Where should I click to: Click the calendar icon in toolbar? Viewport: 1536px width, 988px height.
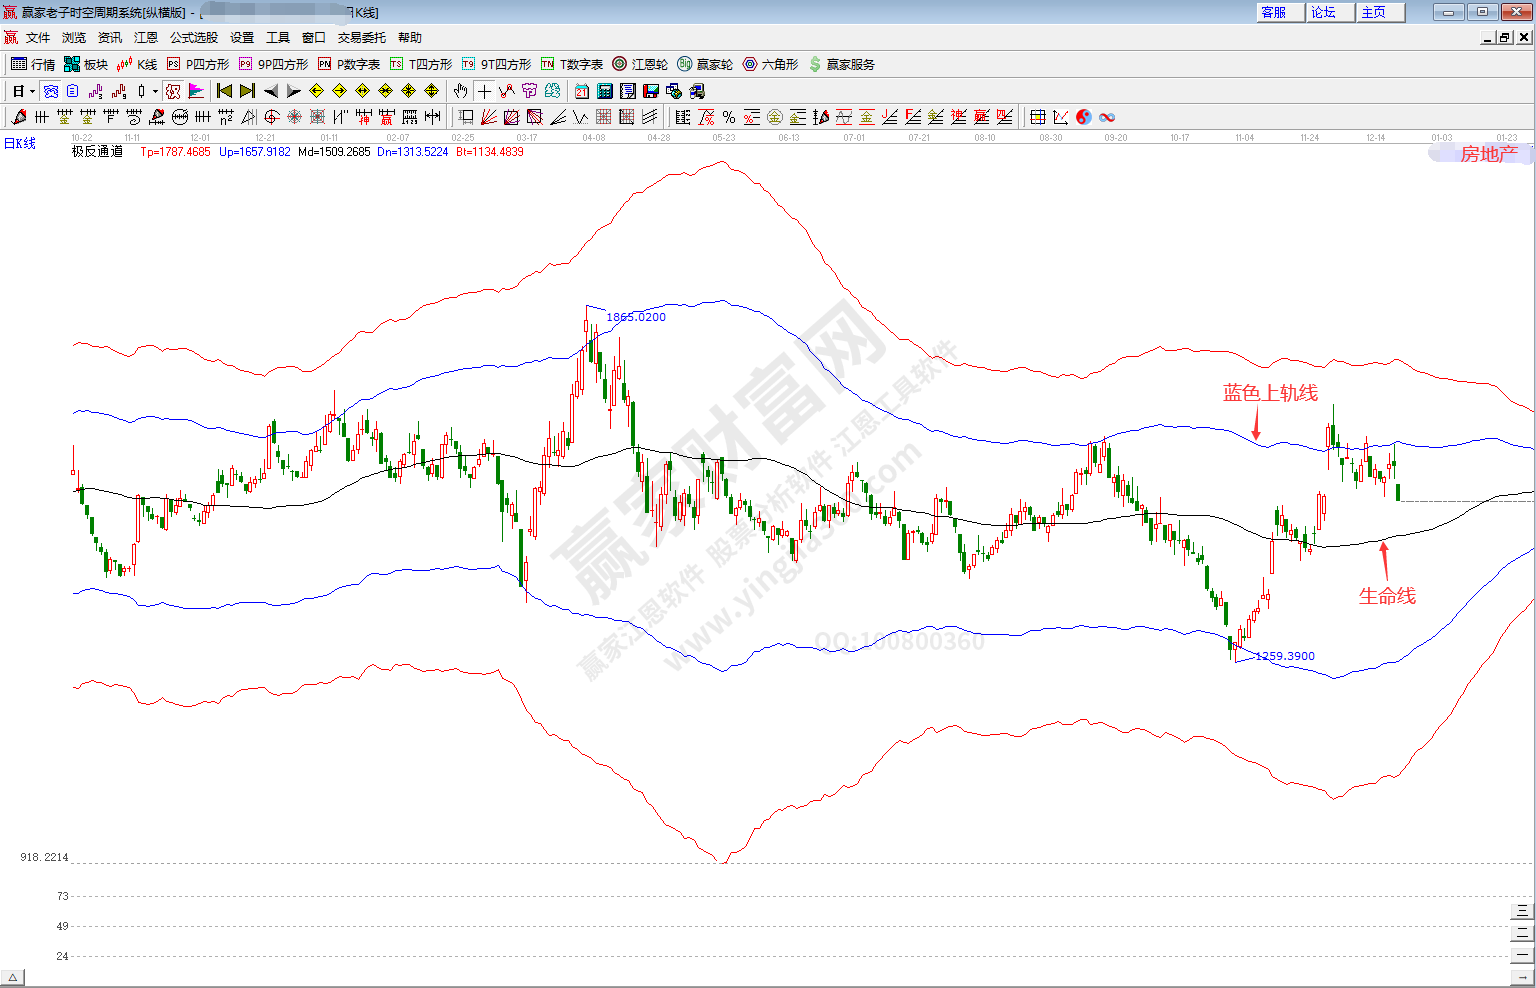click(x=582, y=91)
